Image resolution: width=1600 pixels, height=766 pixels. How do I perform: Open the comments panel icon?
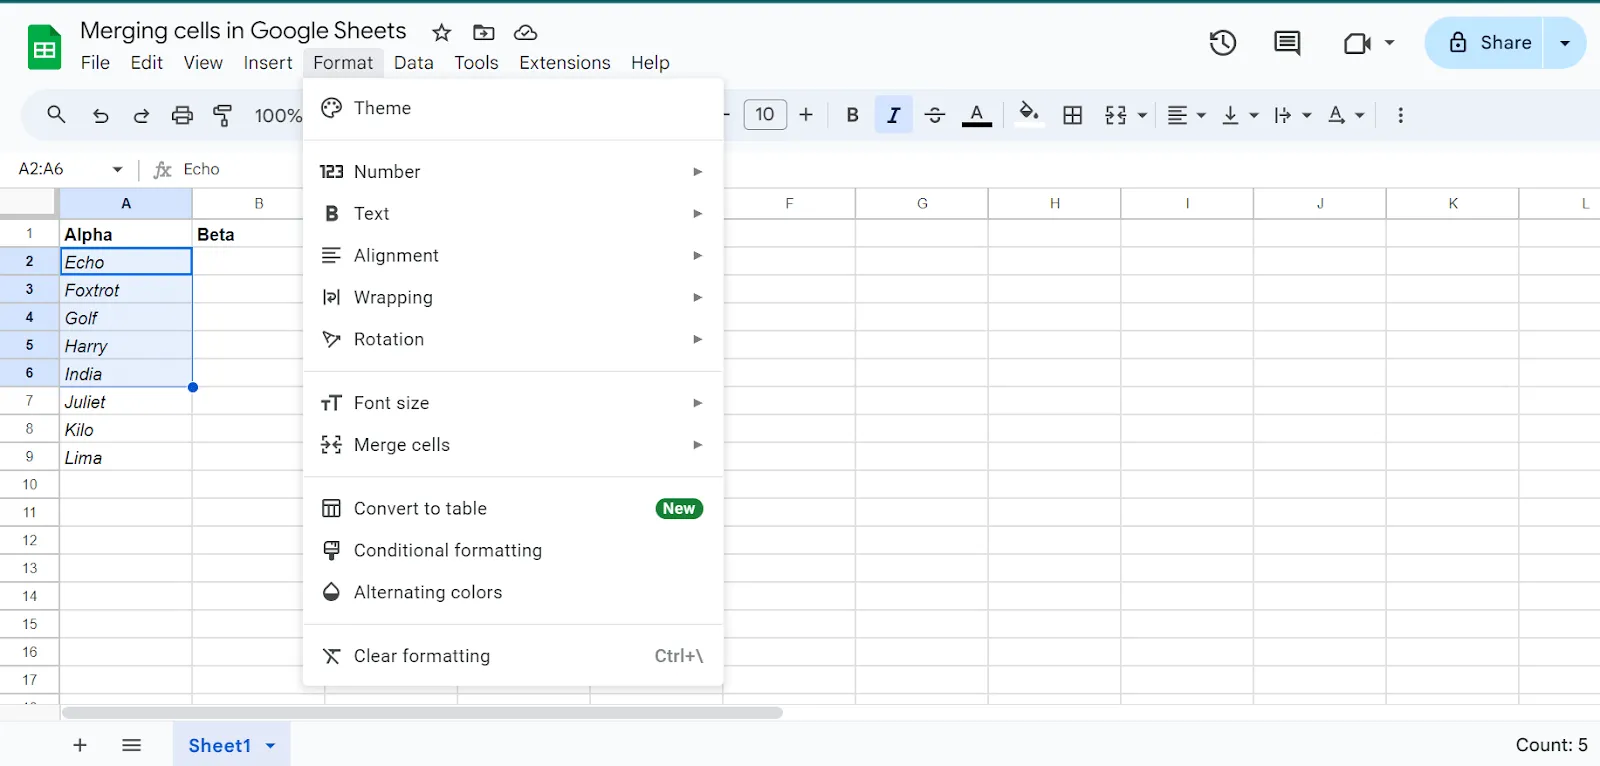click(1287, 43)
